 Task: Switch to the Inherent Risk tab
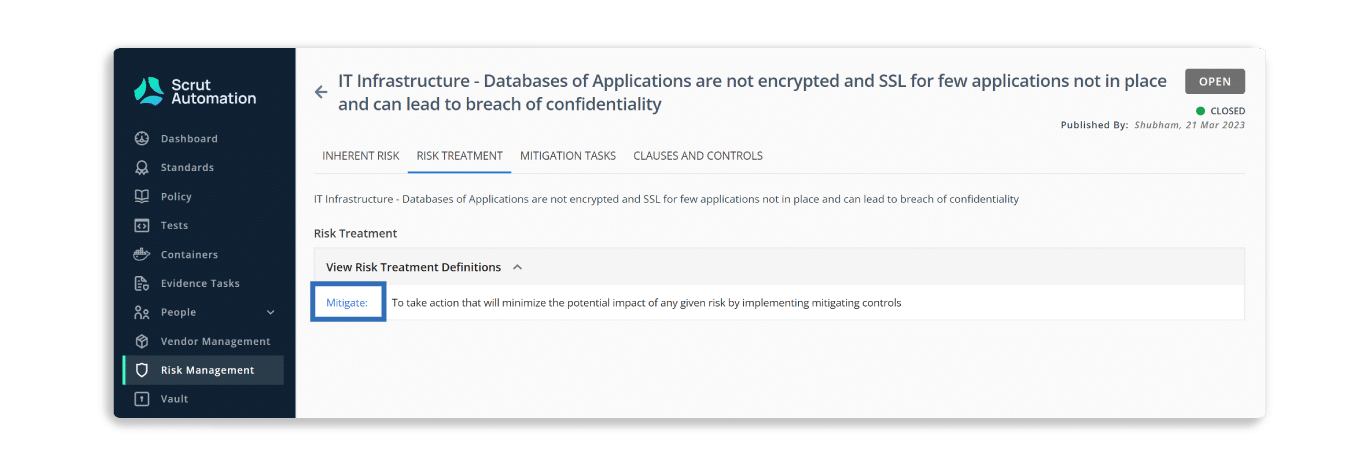361,156
